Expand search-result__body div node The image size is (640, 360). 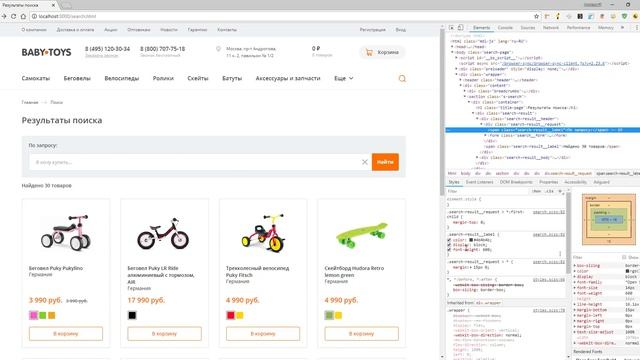point(477,157)
